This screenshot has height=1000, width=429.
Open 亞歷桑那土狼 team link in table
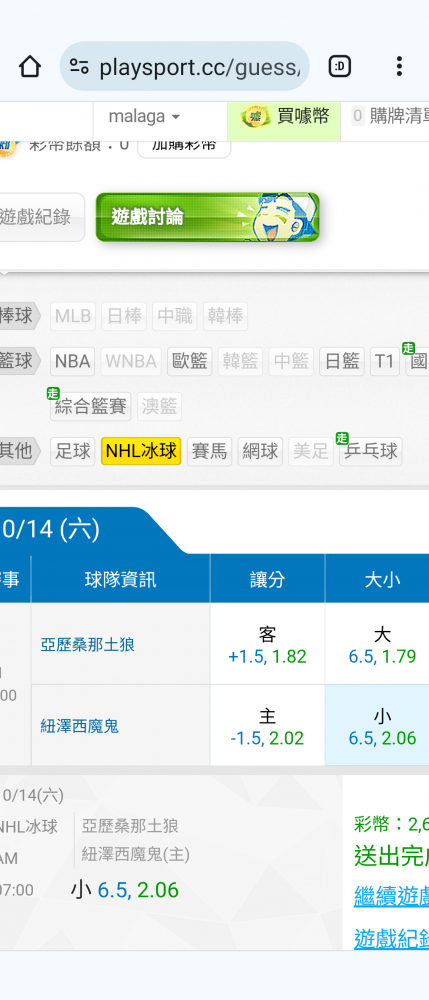pyautogui.click(x=88, y=645)
